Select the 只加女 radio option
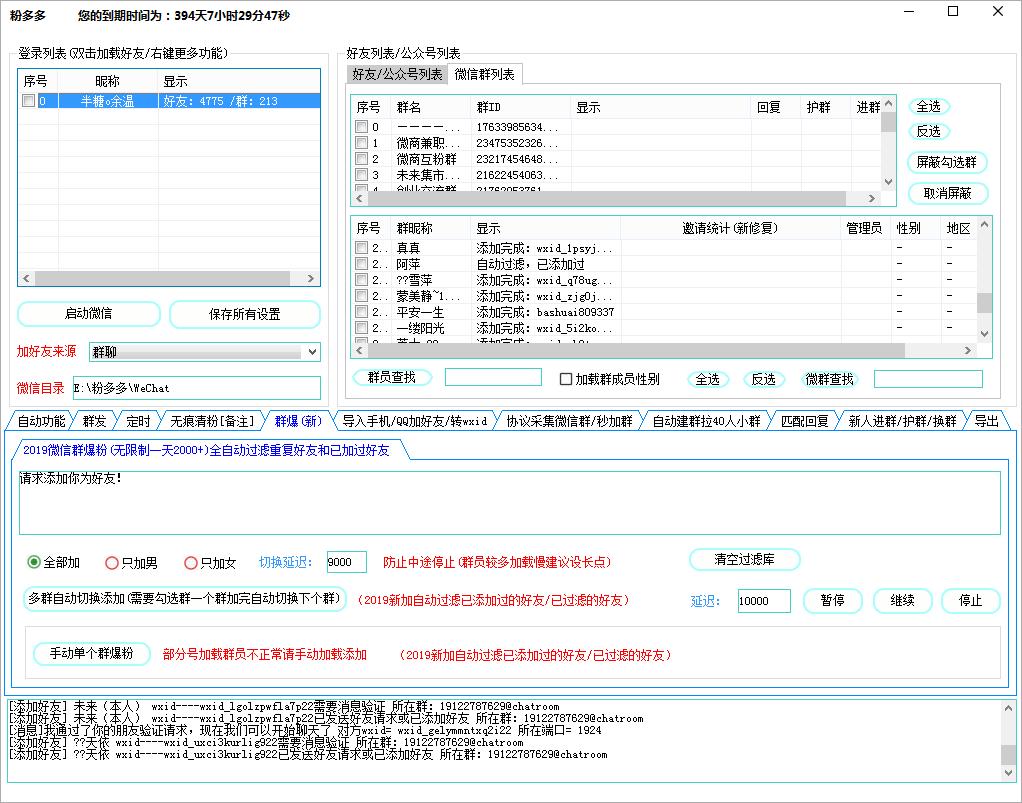Viewport: 1022px width, 803px height. coord(191,563)
